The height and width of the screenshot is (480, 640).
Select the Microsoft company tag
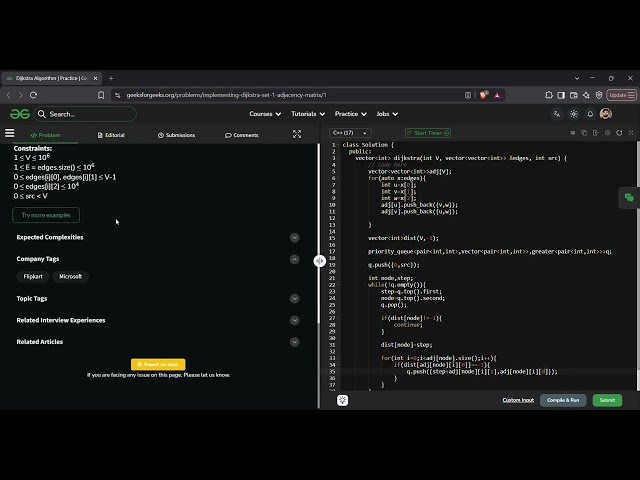pyautogui.click(x=70, y=276)
